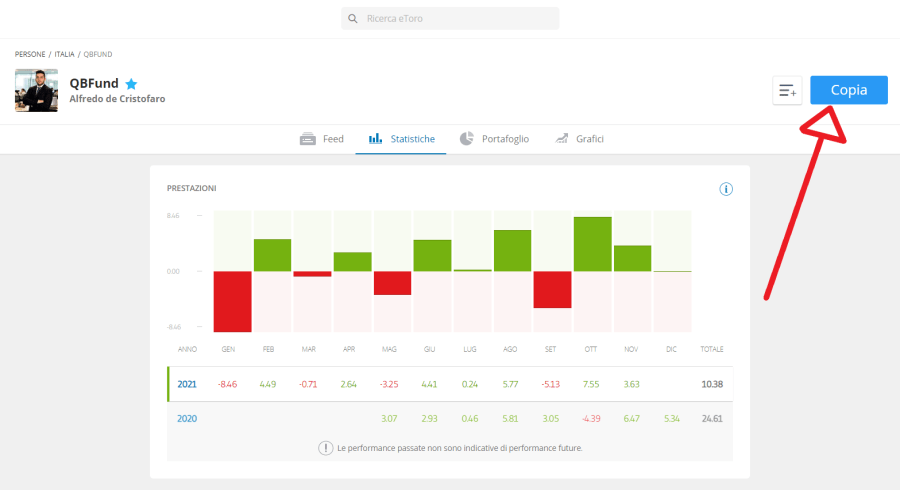This screenshot has width=900, height=490.
Task: Click the blue star favorite icon
Action: coord(131,84)
